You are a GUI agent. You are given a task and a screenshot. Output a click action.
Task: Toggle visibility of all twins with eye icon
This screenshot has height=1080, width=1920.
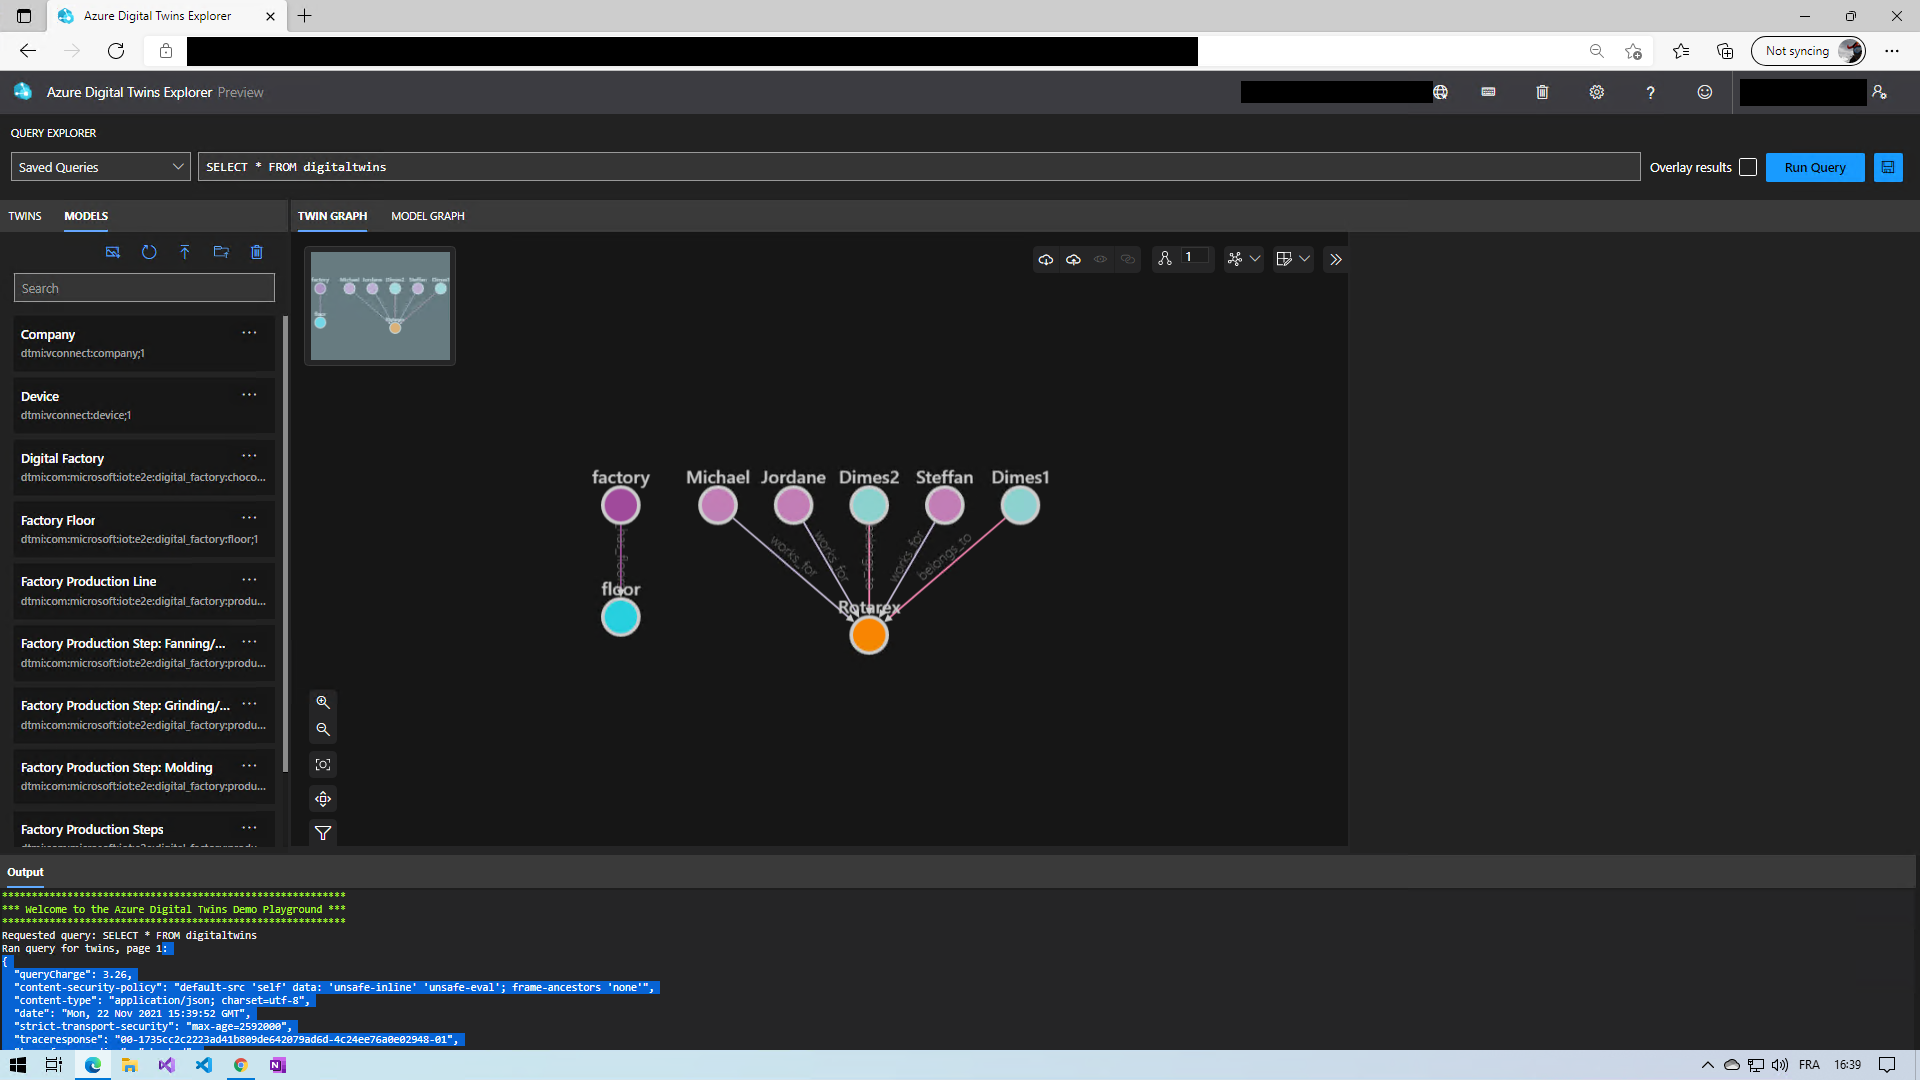1100,259
